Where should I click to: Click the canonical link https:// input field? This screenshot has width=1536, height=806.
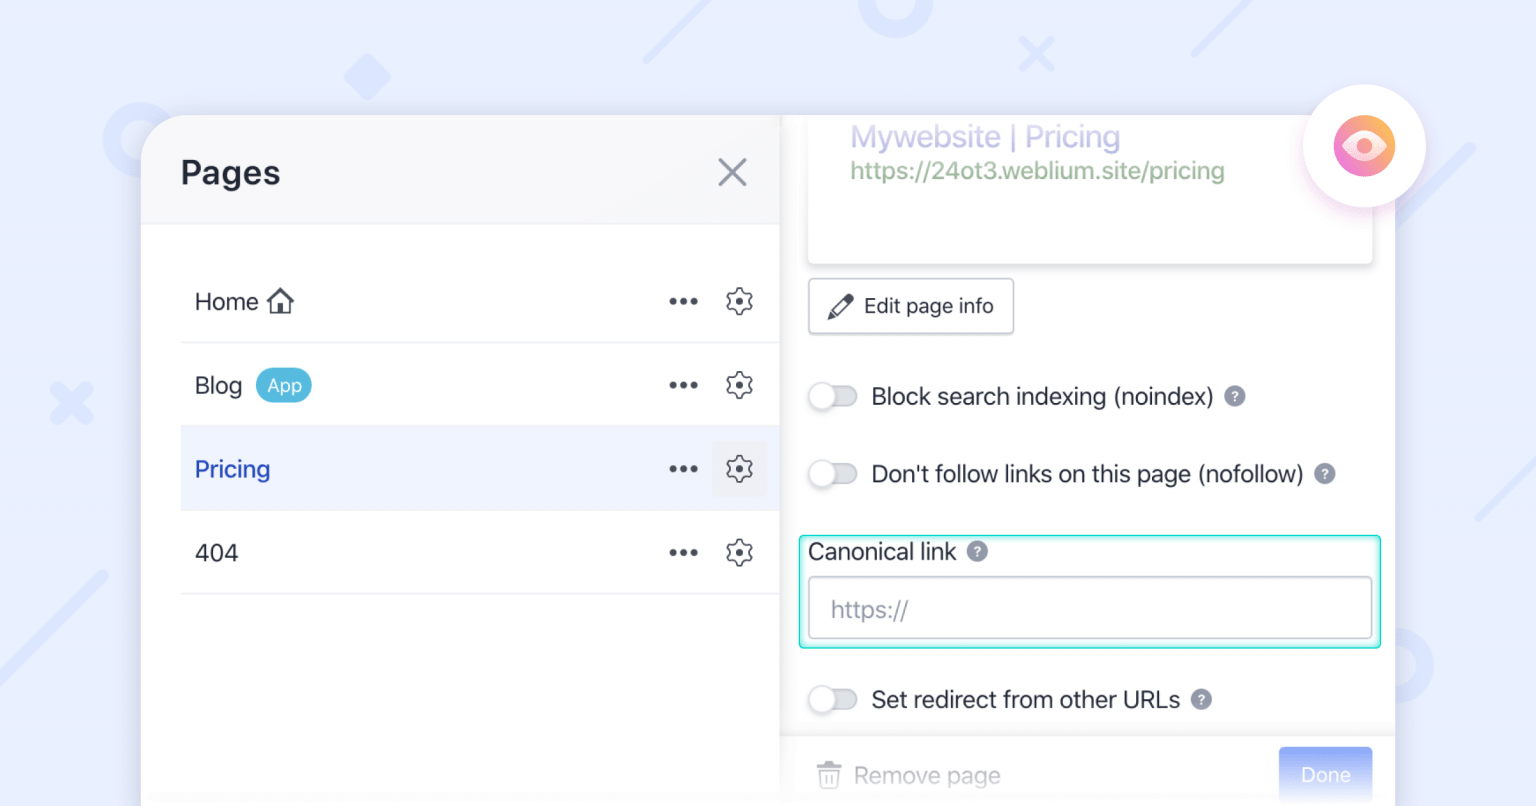tap(1088, 607)
